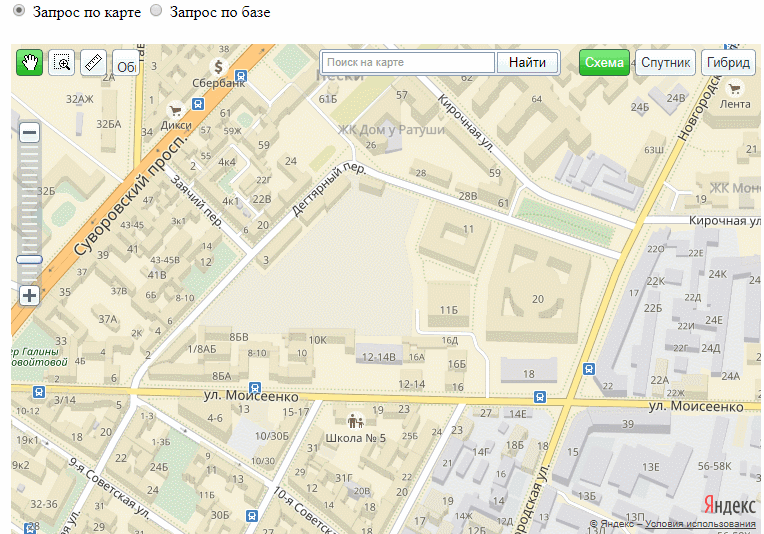Click bus stop icon beside building 22
This screenshot has width=764, height=534.
tap(589, 369)
